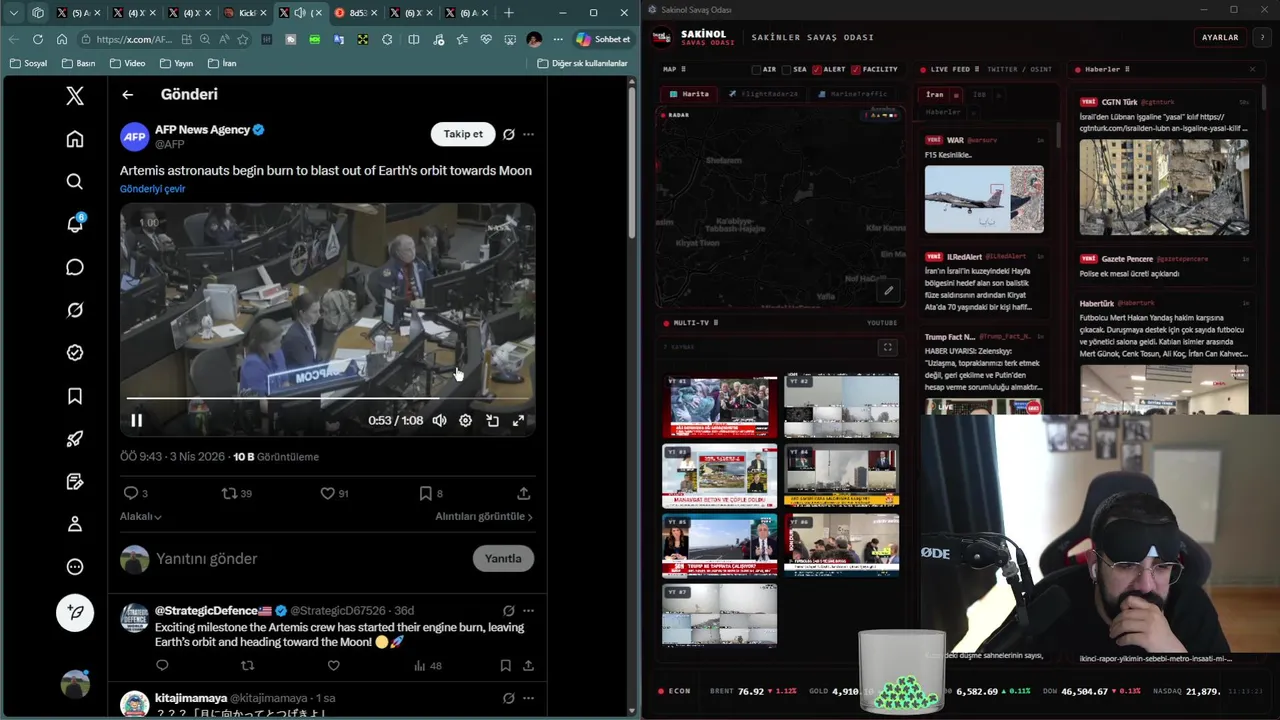
Task: Open X messages chat icon
Action: pos(75,267)
